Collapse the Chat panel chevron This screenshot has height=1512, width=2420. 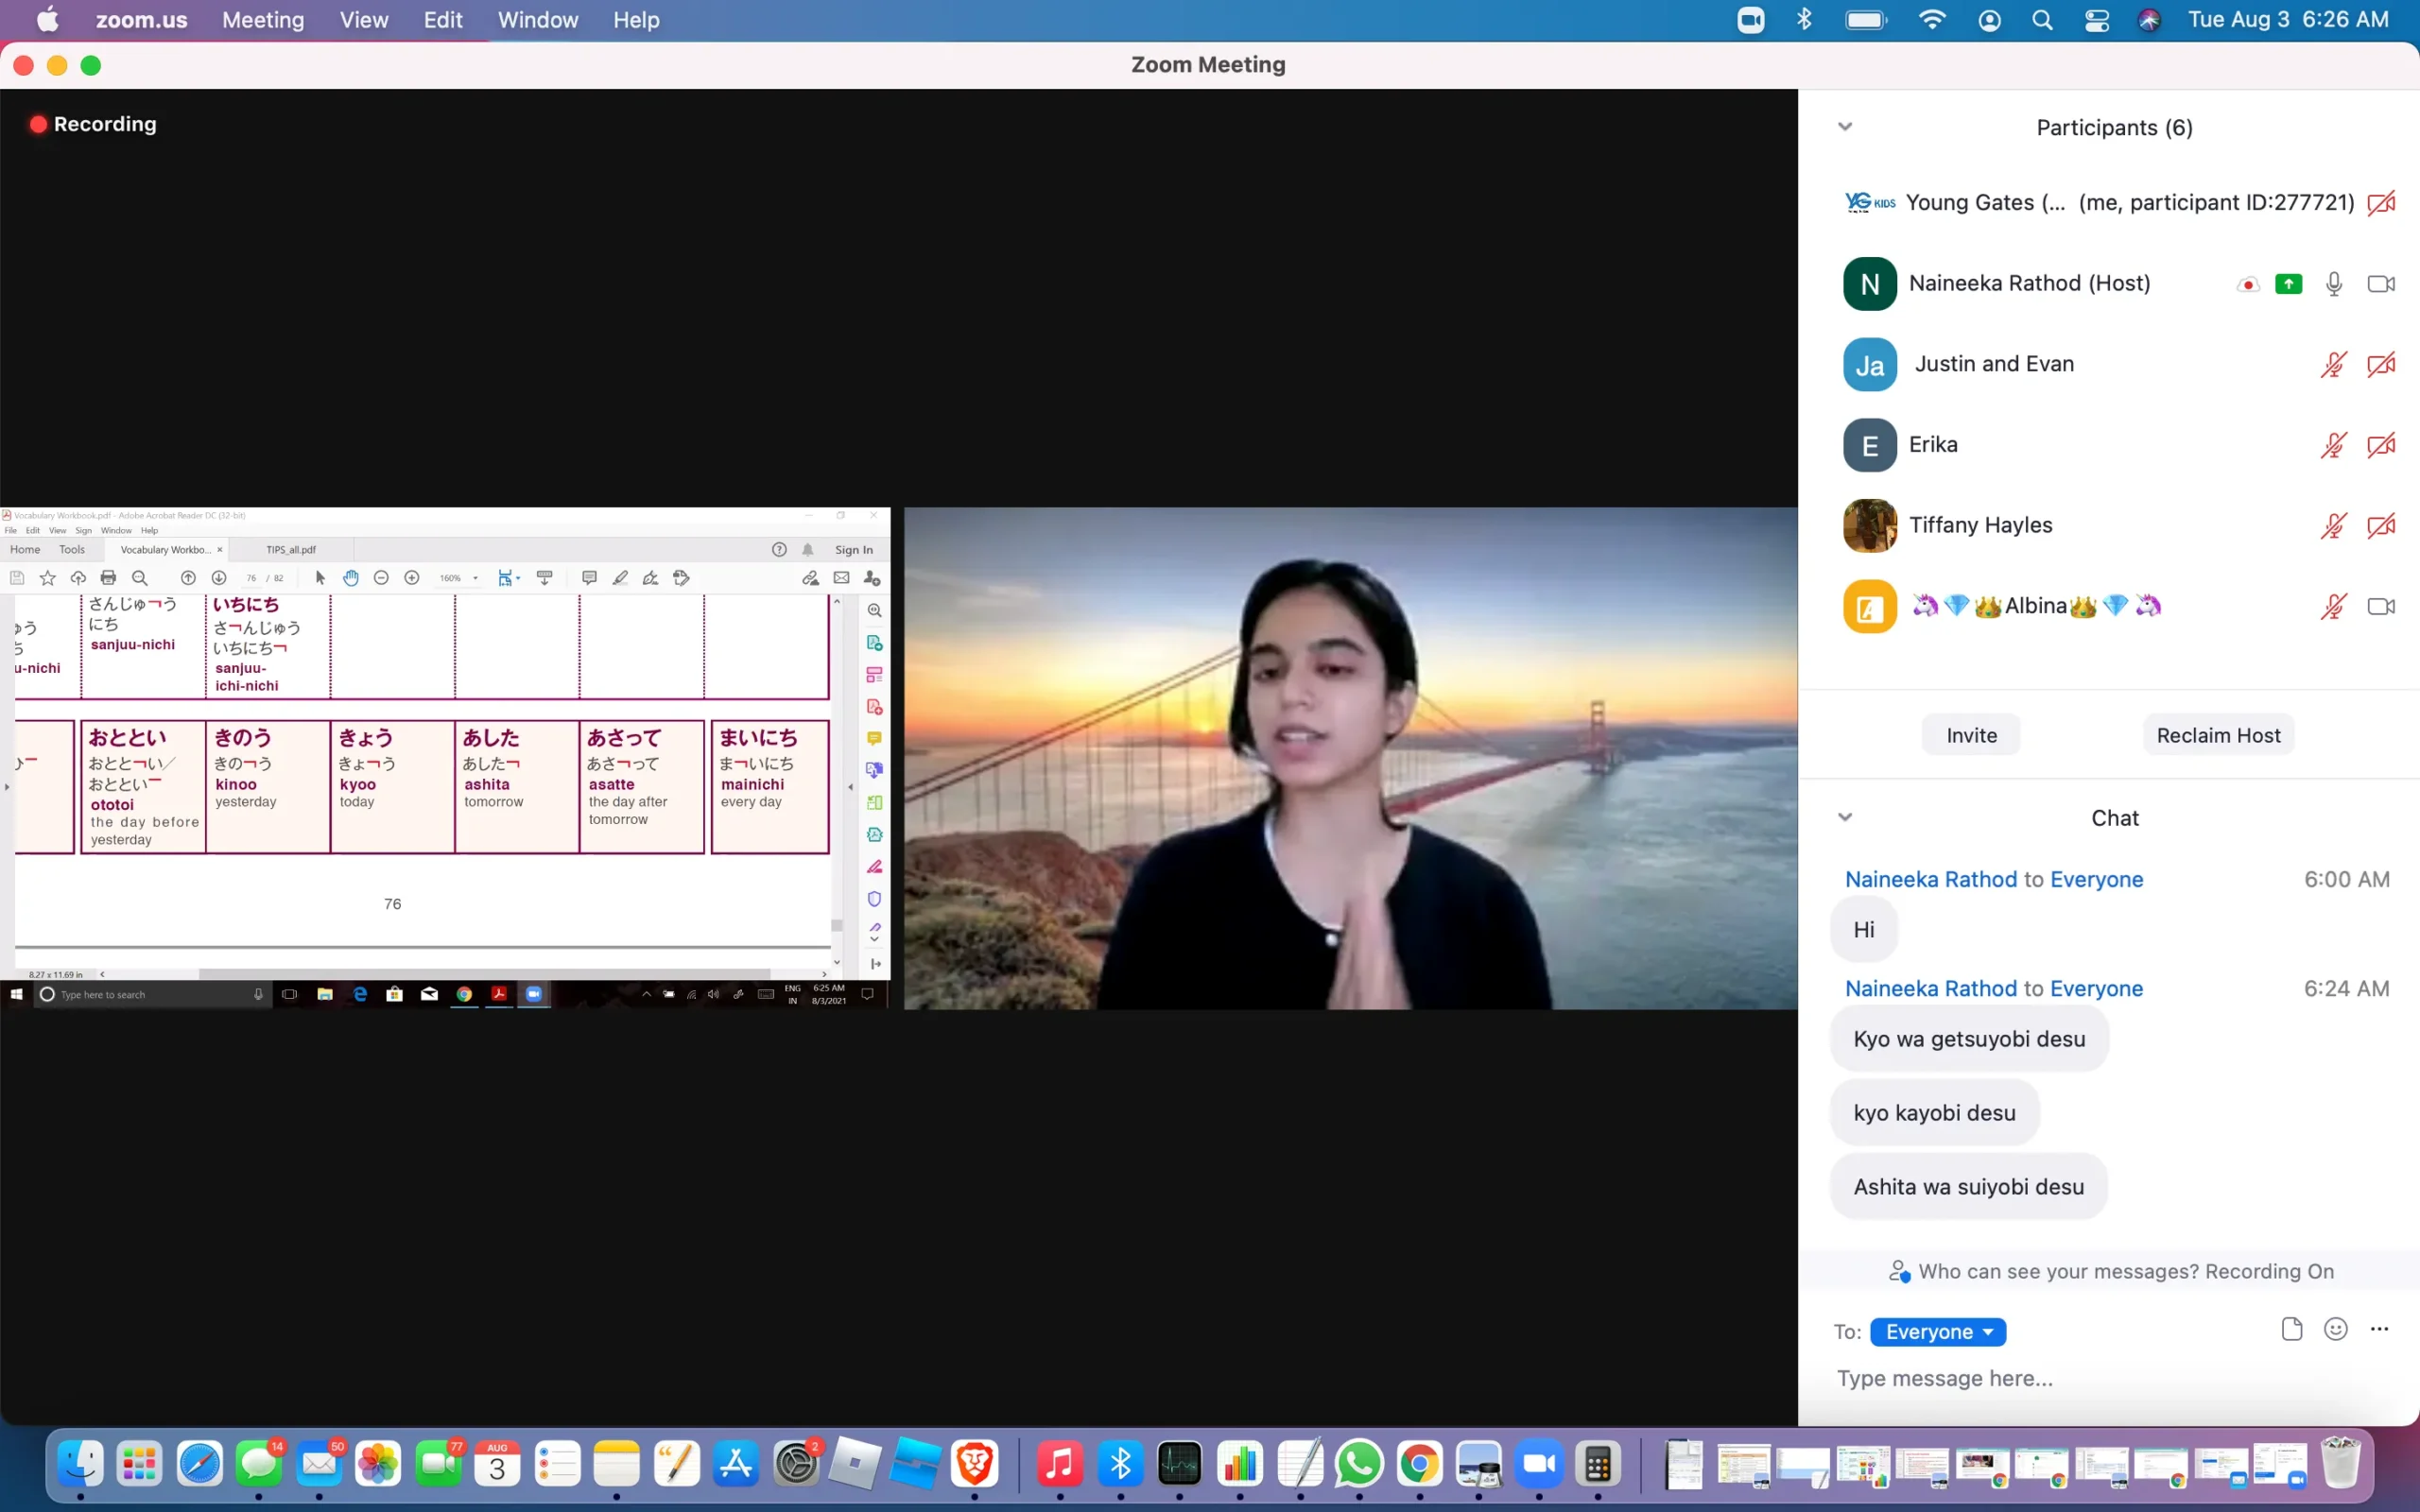[1845, 817]
